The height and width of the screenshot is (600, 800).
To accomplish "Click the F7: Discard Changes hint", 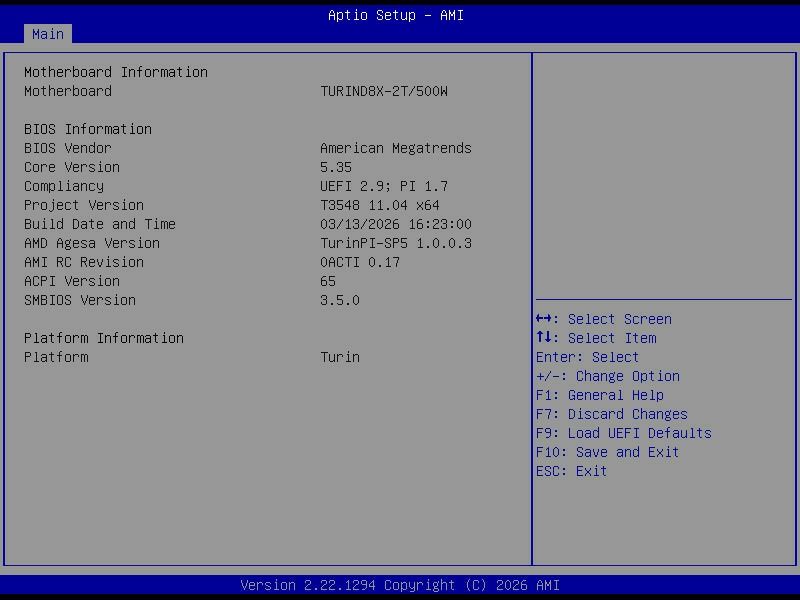I will tap(612, 414).
